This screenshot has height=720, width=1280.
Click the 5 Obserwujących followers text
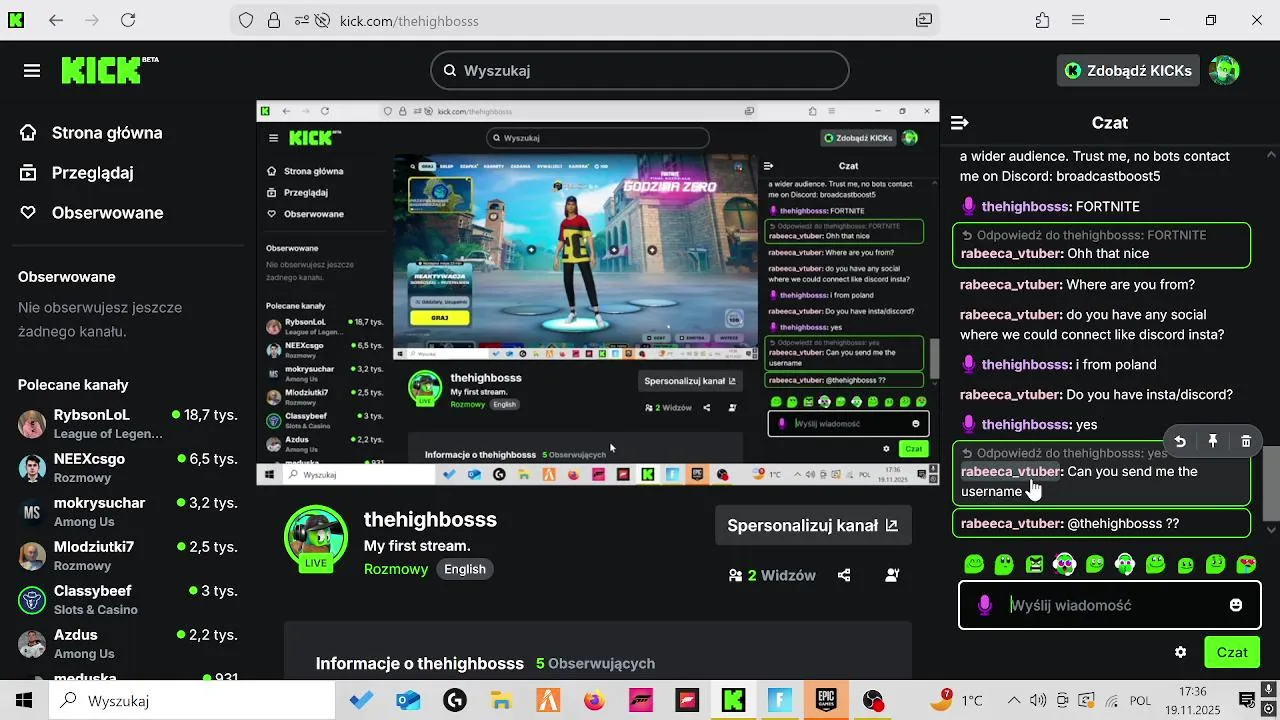point(595,663)
